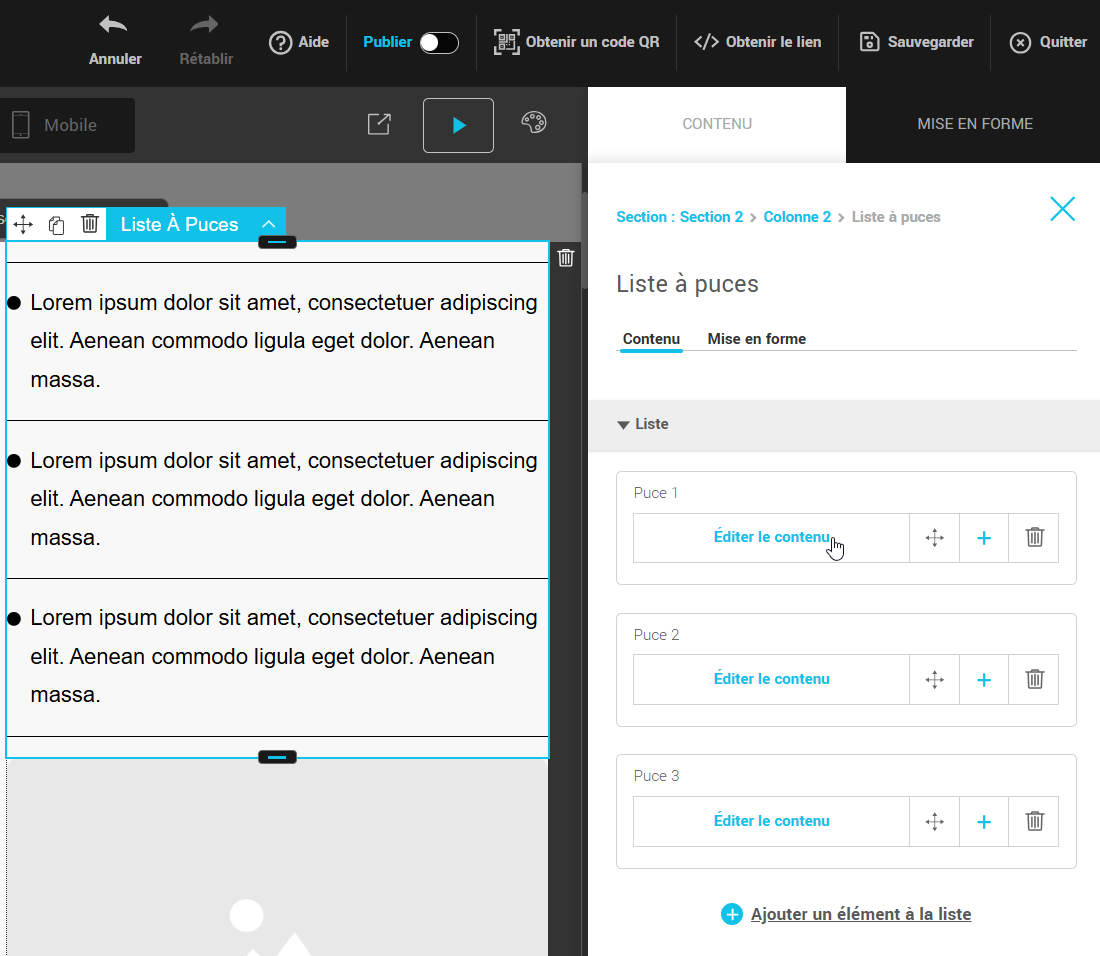This screenshot has width=1100, height=956.
Task: Click the open-in-new-window preview icon
Action: tap(379, 124)
